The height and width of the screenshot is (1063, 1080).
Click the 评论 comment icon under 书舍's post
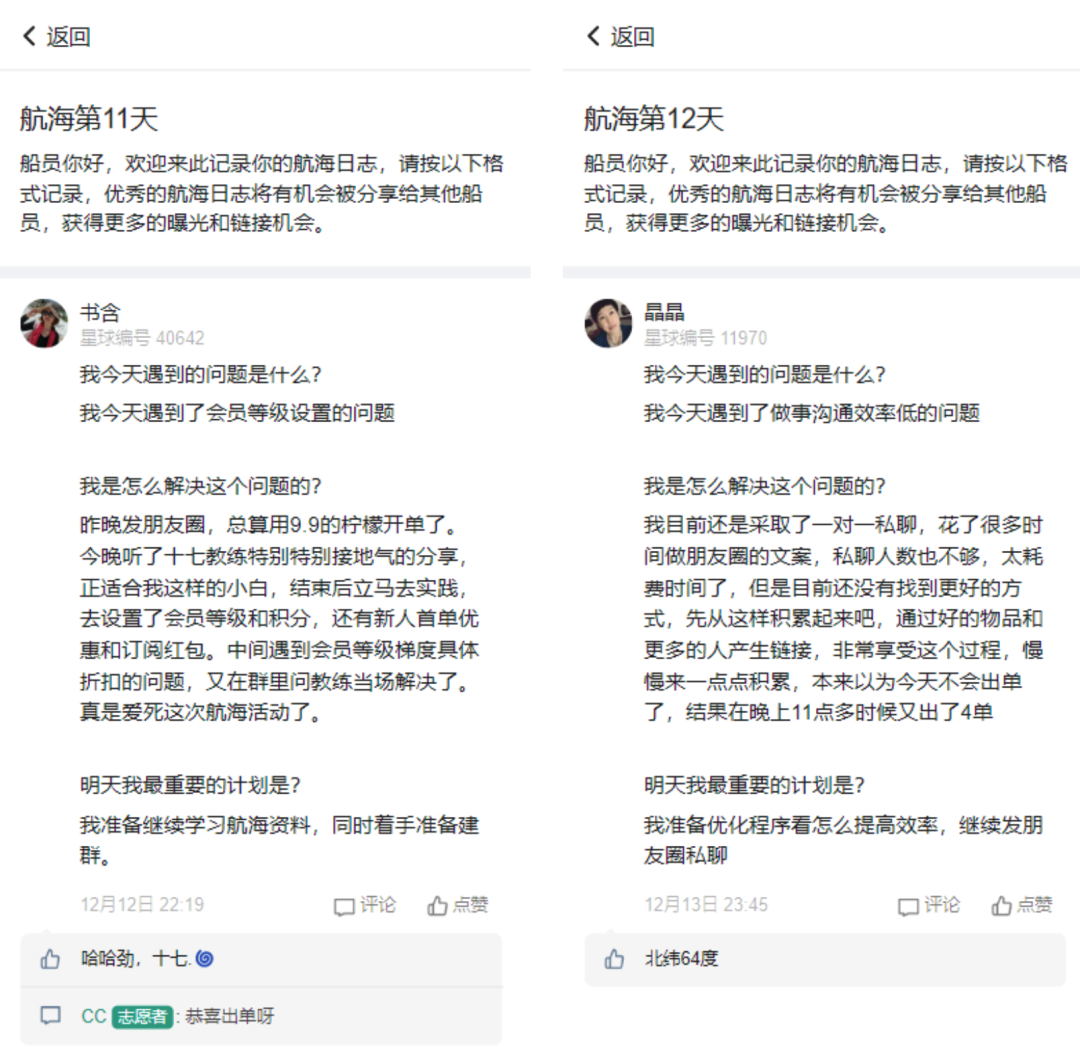pos(344,906)
